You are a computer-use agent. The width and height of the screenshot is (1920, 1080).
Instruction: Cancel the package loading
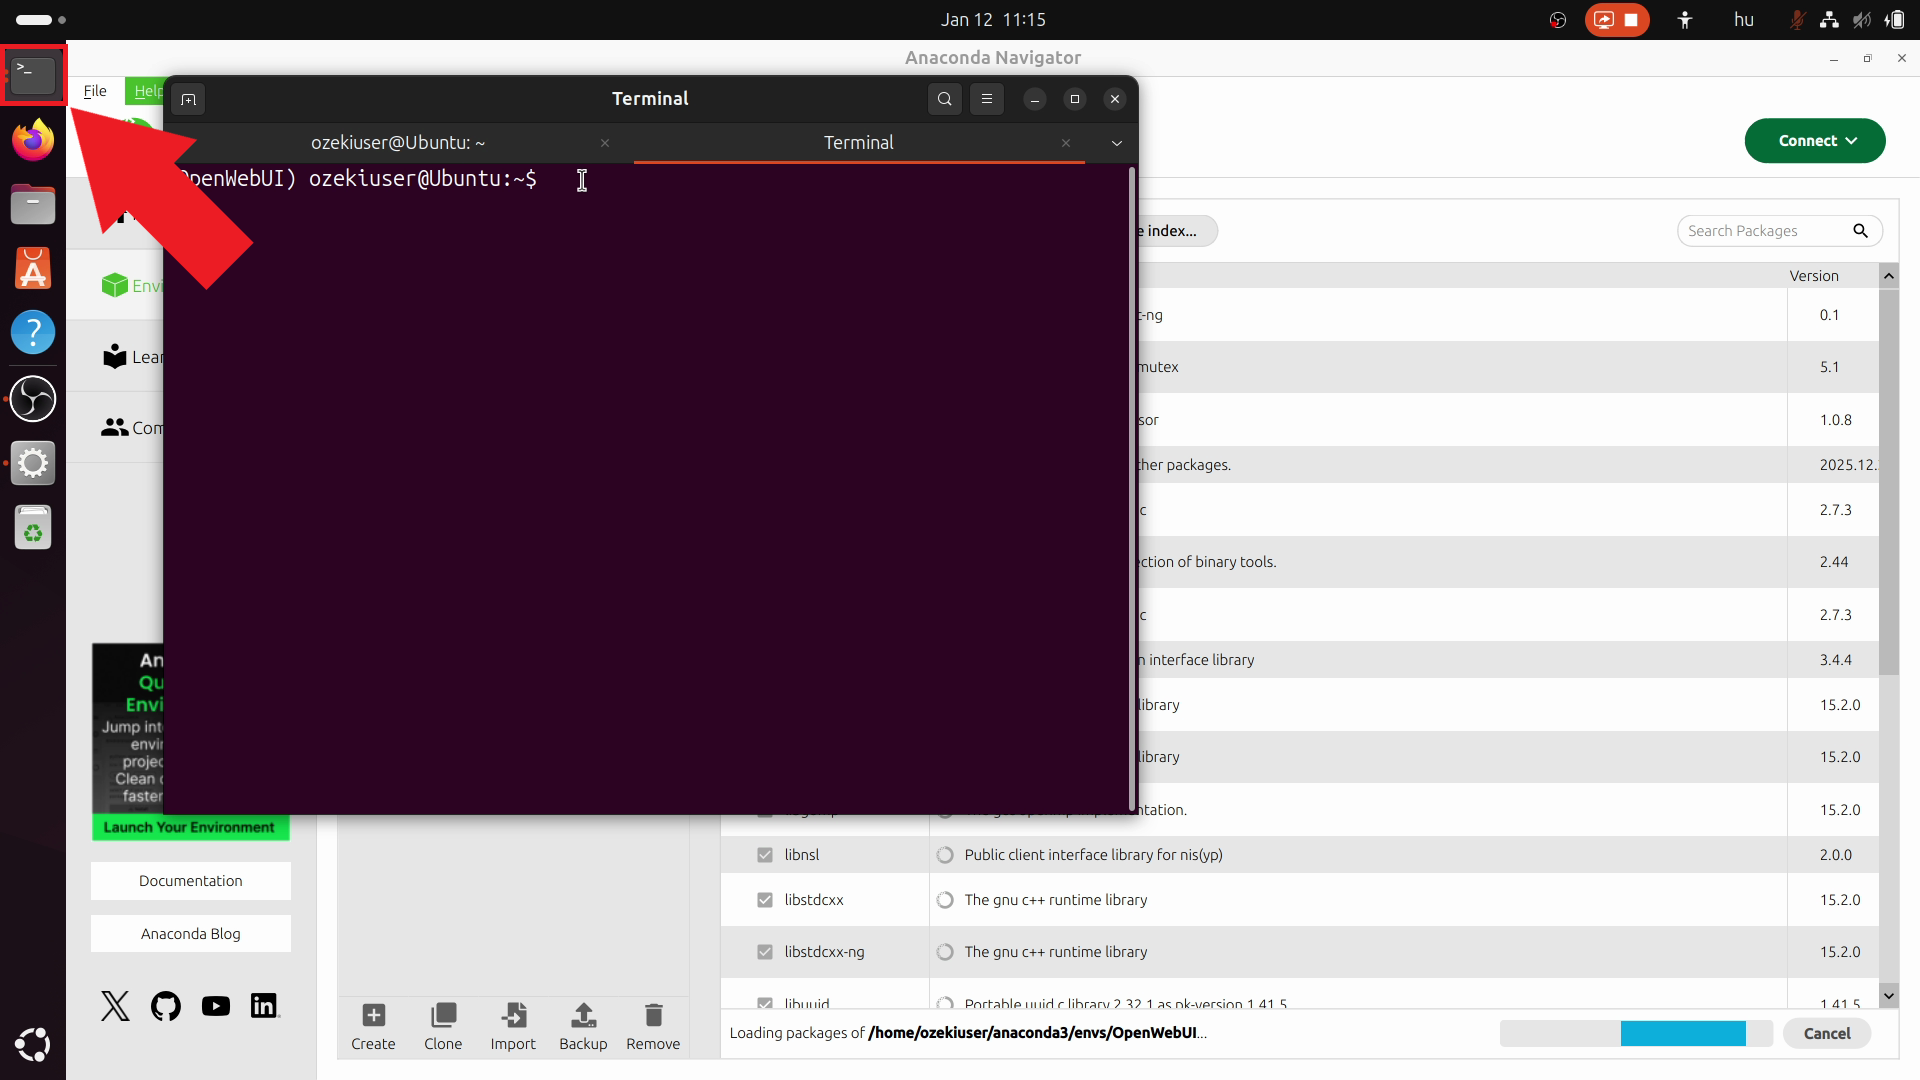pos(1826,1033)
